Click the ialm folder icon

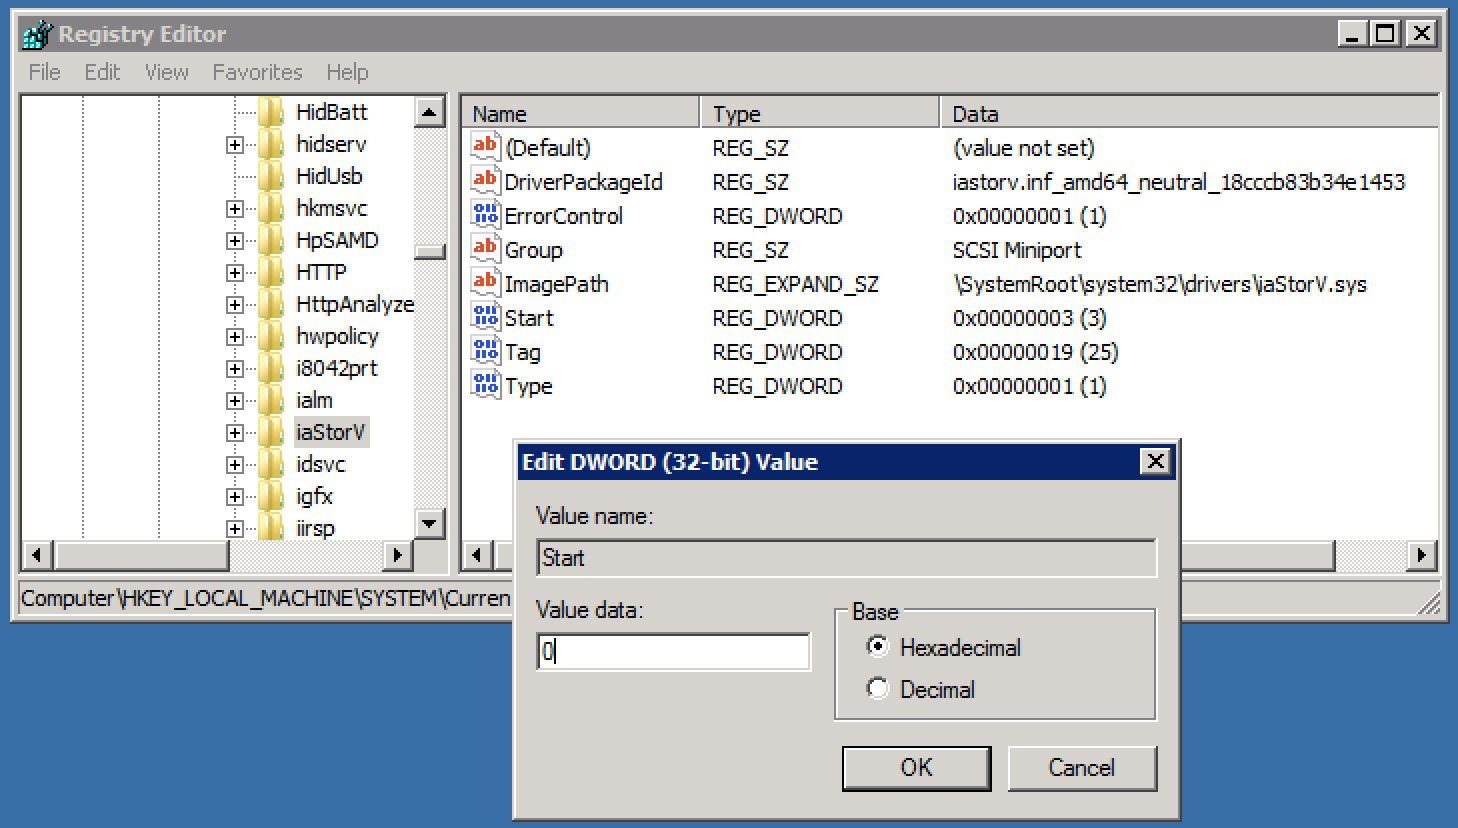271,400
